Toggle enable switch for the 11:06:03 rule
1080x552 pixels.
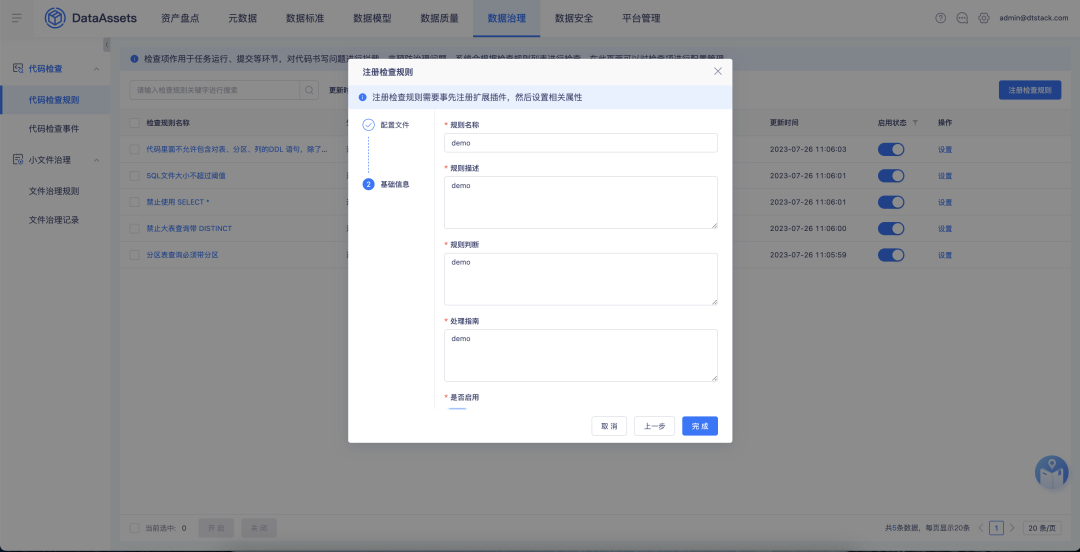pyautogui.click(x=890, y=149)
